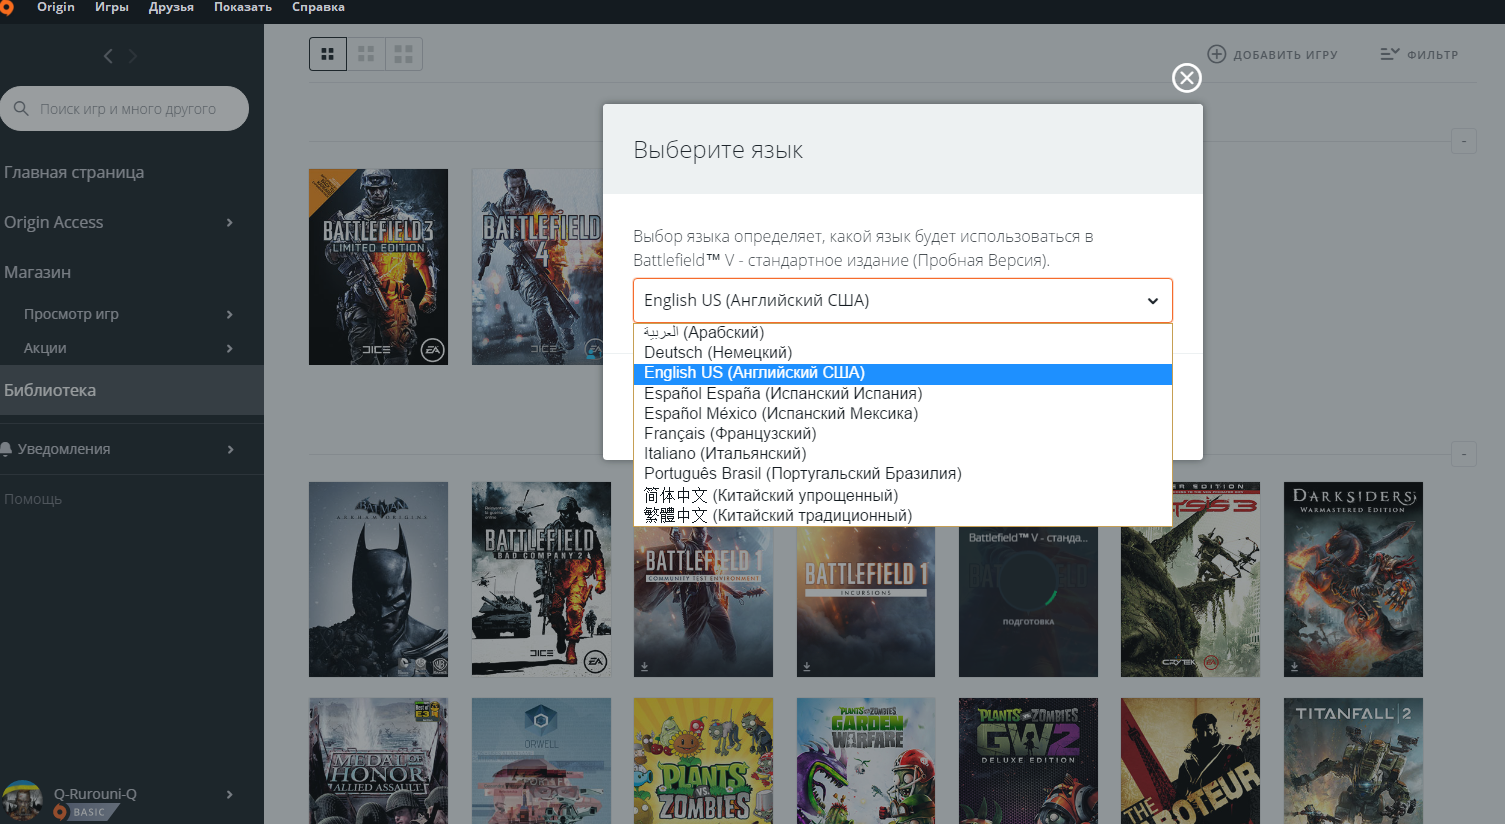Toggle the language combo box

click(902, 300)
